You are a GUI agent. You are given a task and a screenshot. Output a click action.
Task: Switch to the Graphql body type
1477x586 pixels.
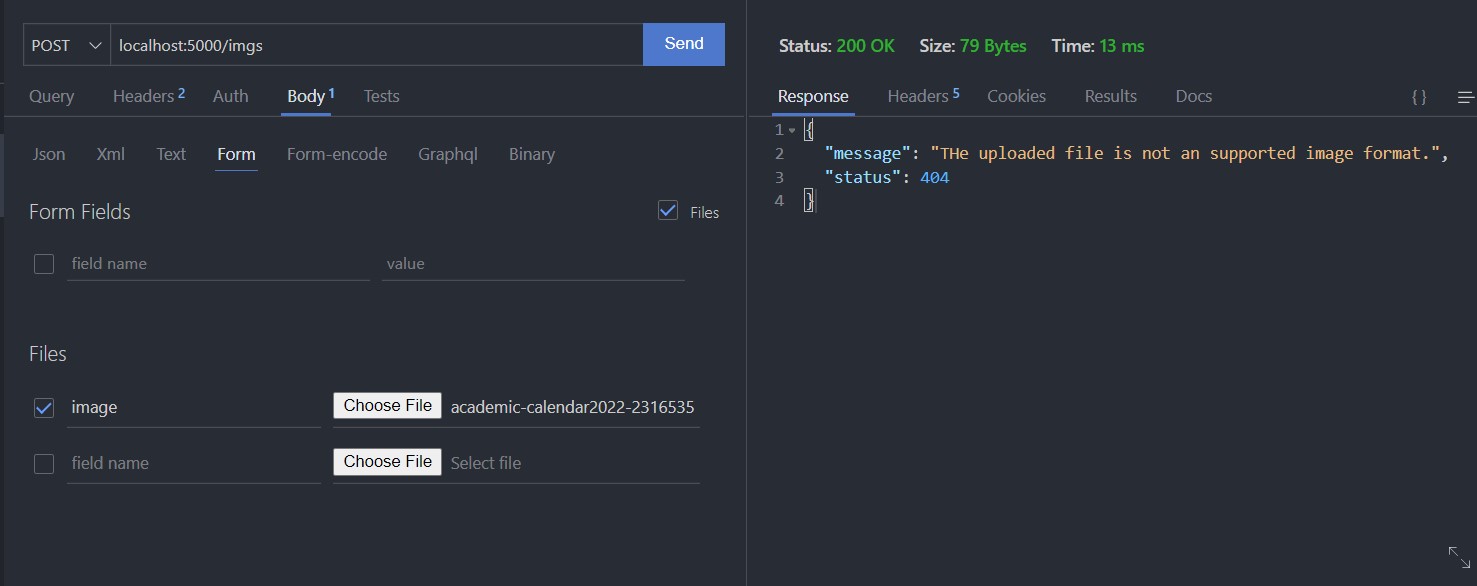447,153
